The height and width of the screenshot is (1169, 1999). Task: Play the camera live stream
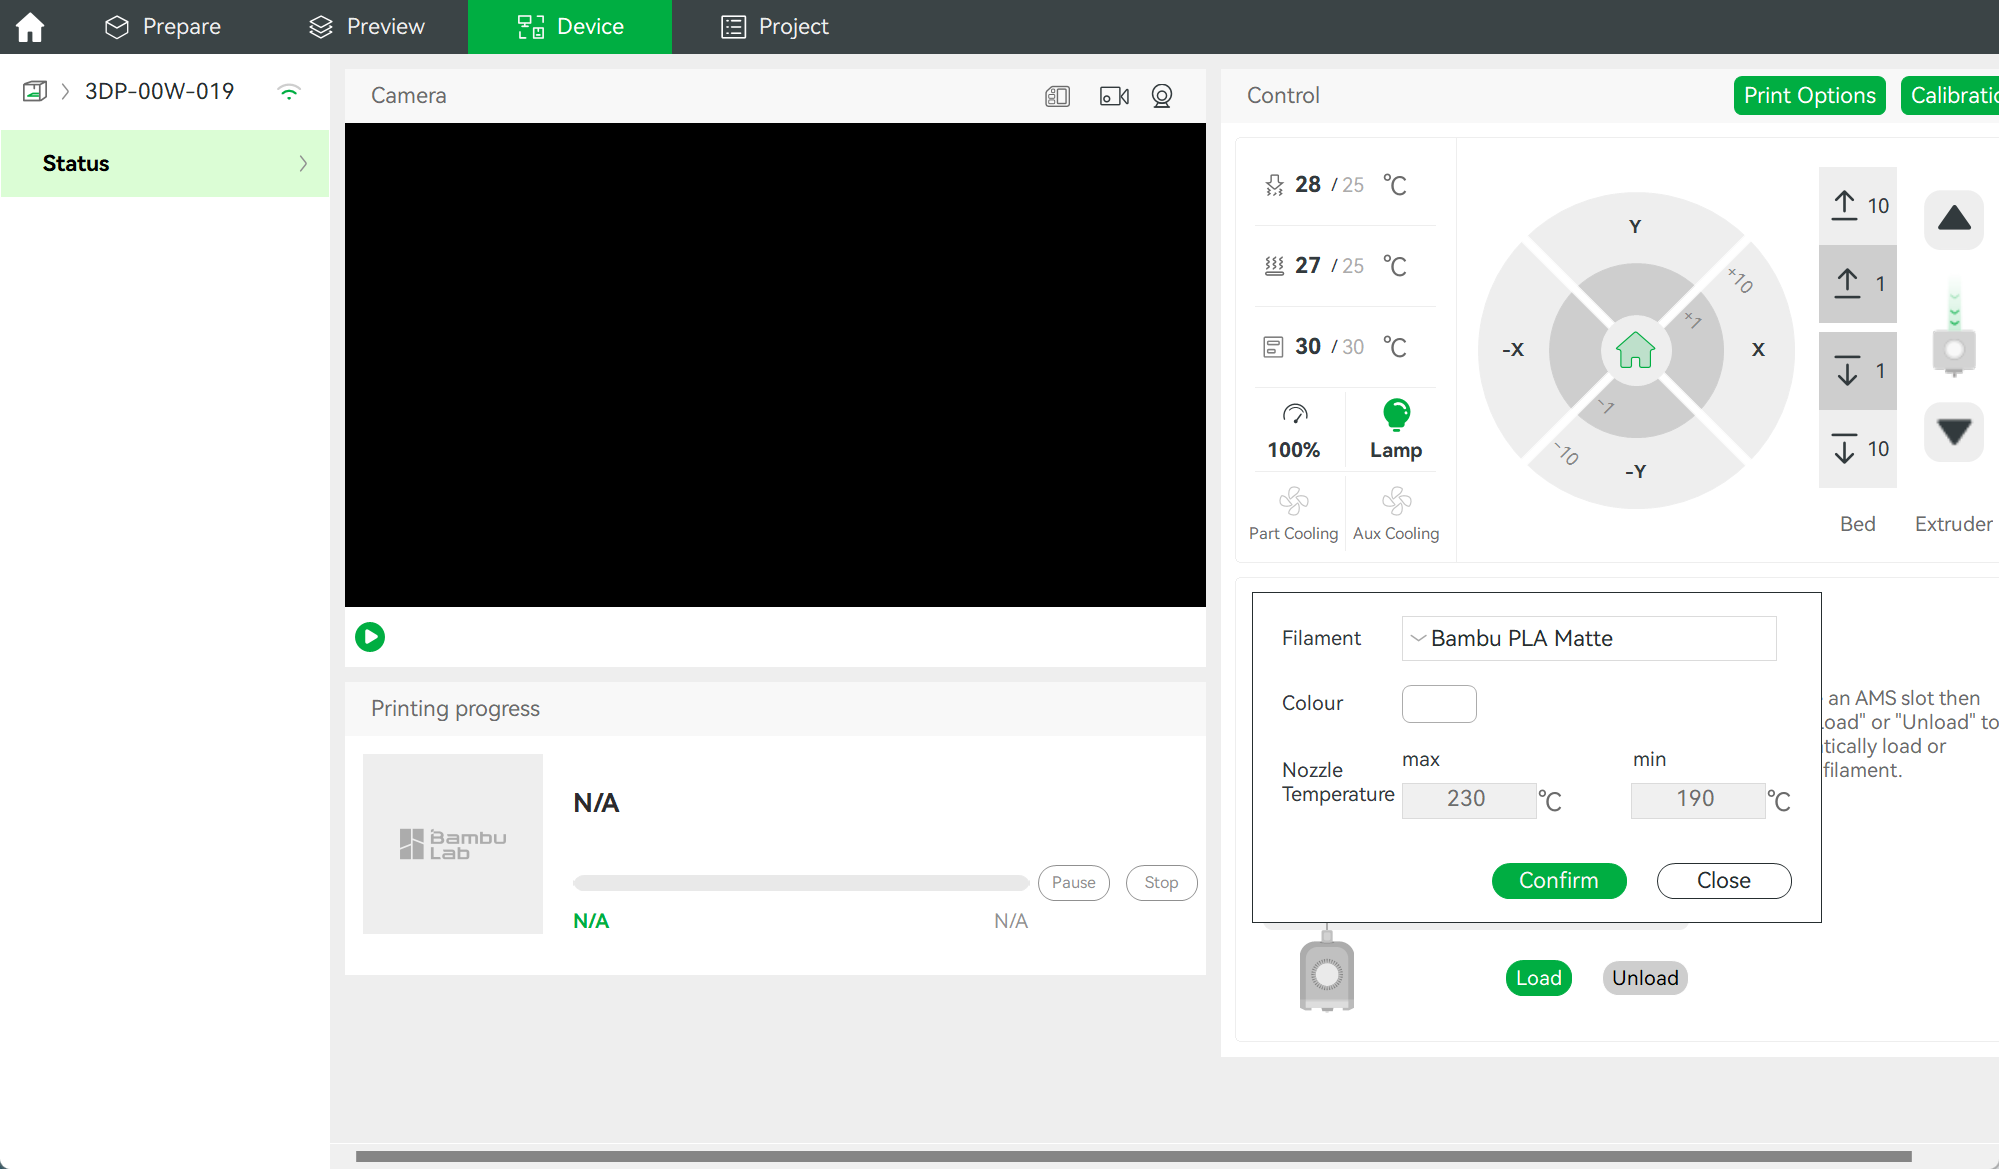tap(369, 637)
